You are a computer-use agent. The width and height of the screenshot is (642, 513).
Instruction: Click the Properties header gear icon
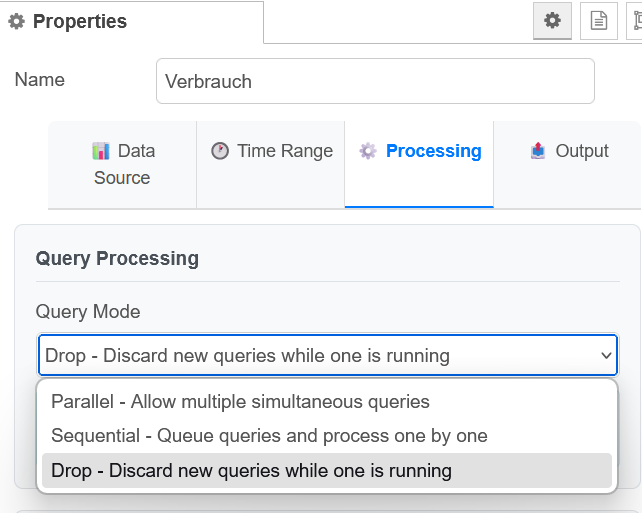point(16,21)
